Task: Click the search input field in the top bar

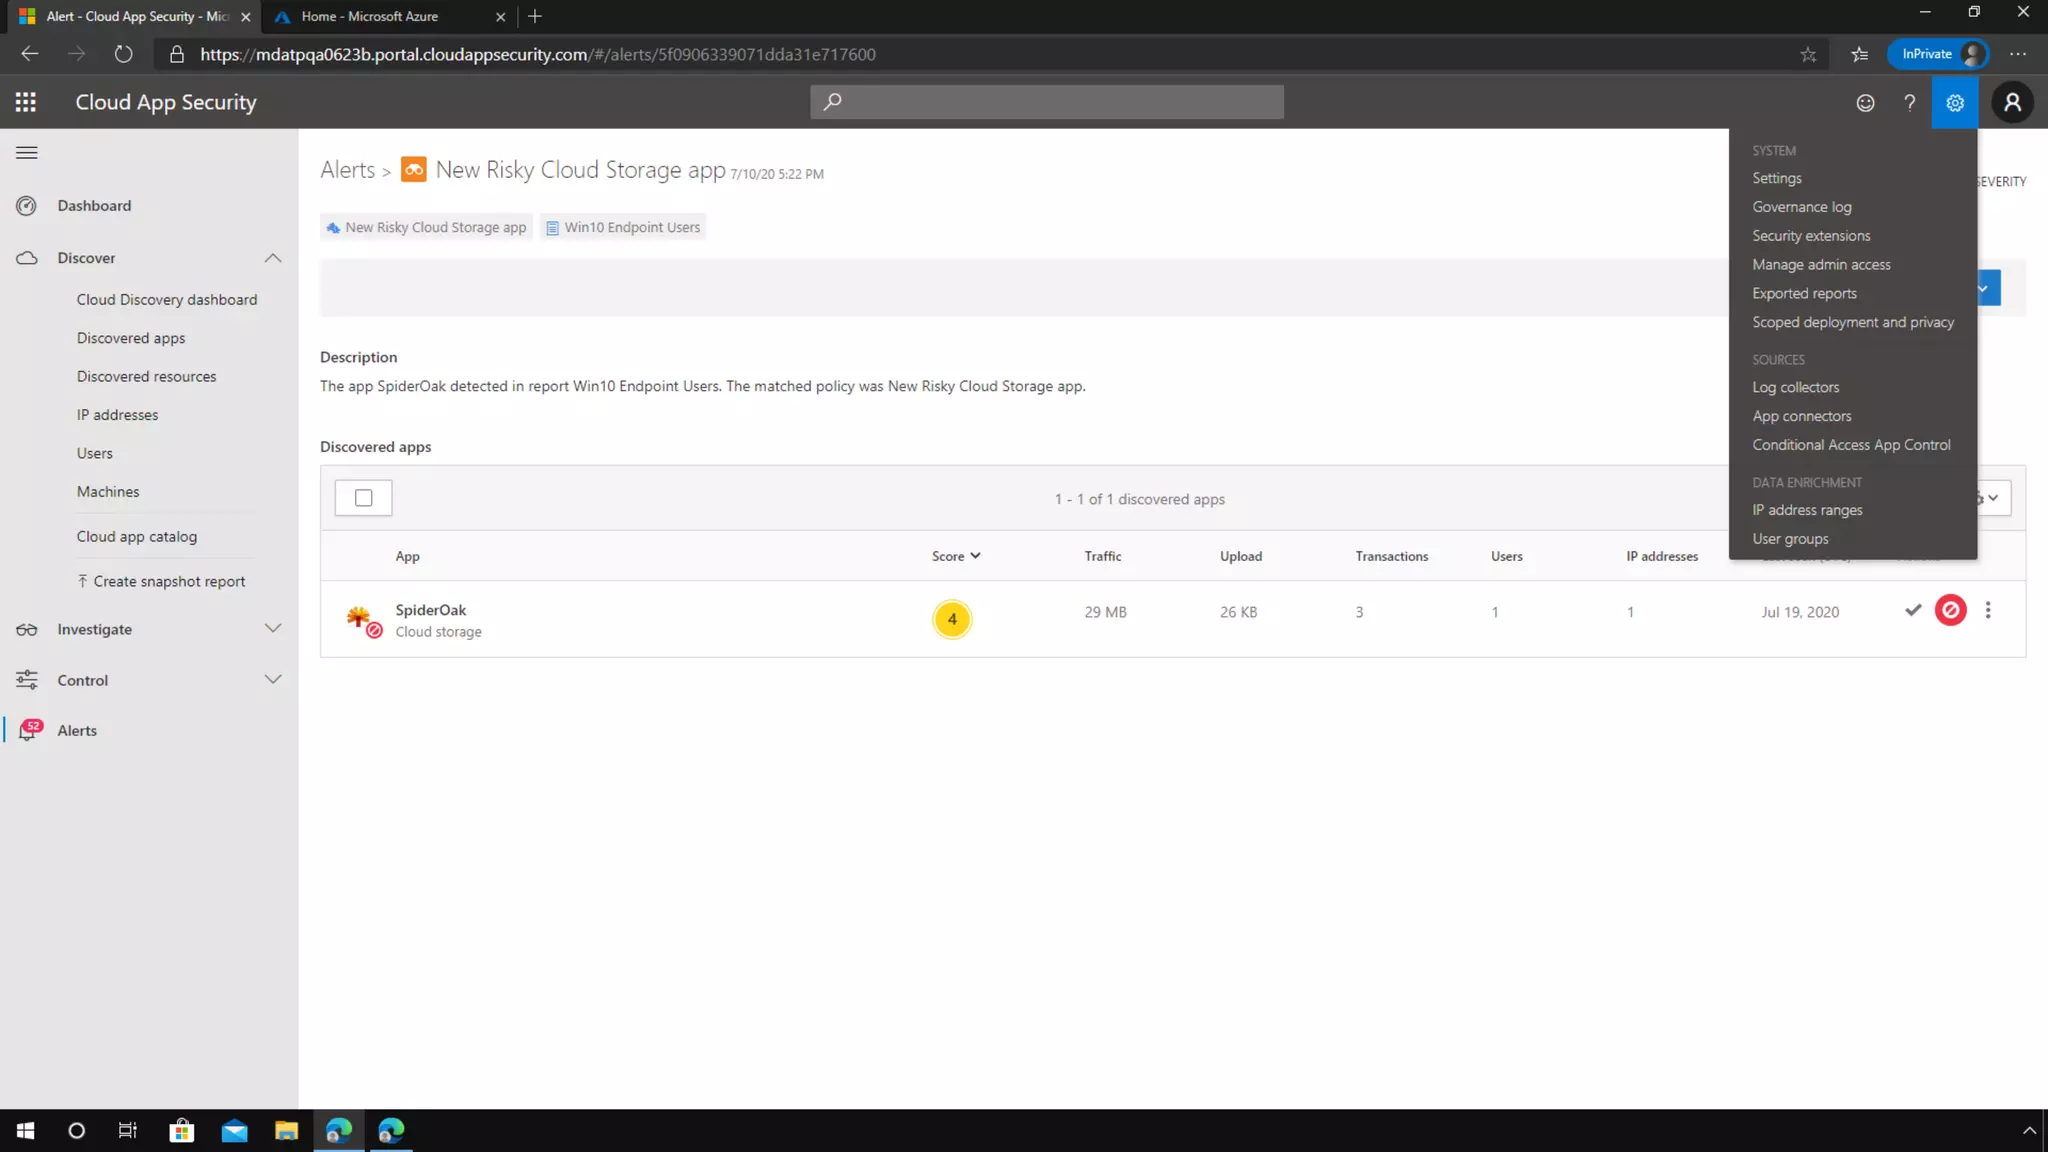Action: coord(1046,102)
